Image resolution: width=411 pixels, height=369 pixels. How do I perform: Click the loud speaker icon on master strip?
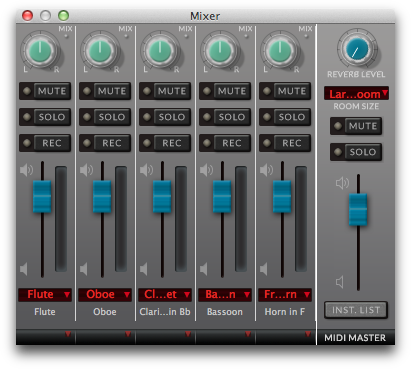coord(342,183)
